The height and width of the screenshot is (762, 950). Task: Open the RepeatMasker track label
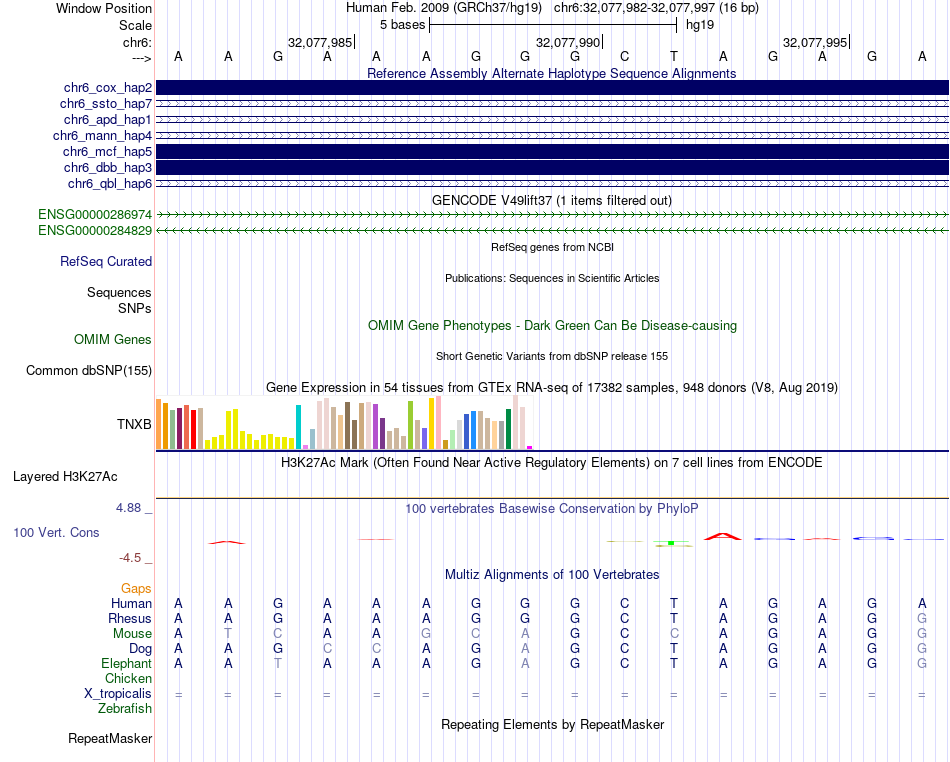pos(110,739)
